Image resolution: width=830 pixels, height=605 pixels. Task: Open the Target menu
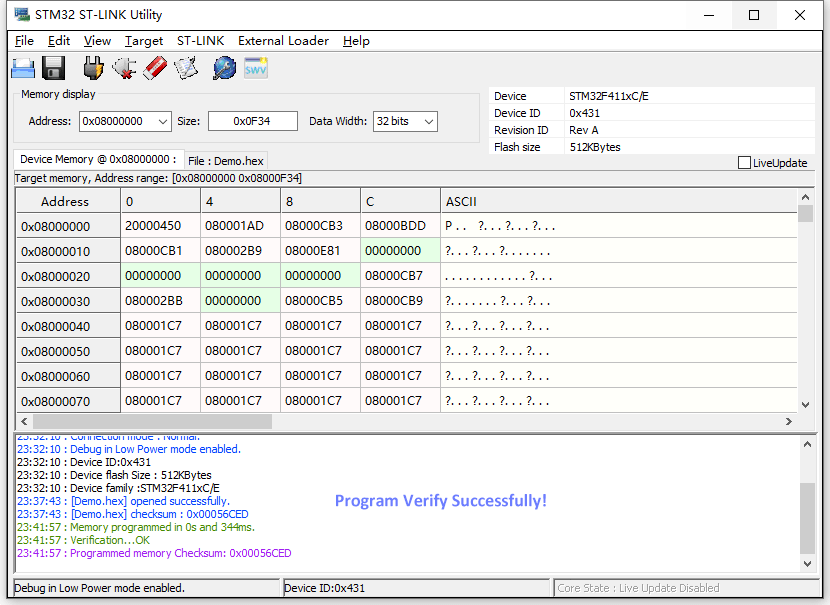[144, 41]
